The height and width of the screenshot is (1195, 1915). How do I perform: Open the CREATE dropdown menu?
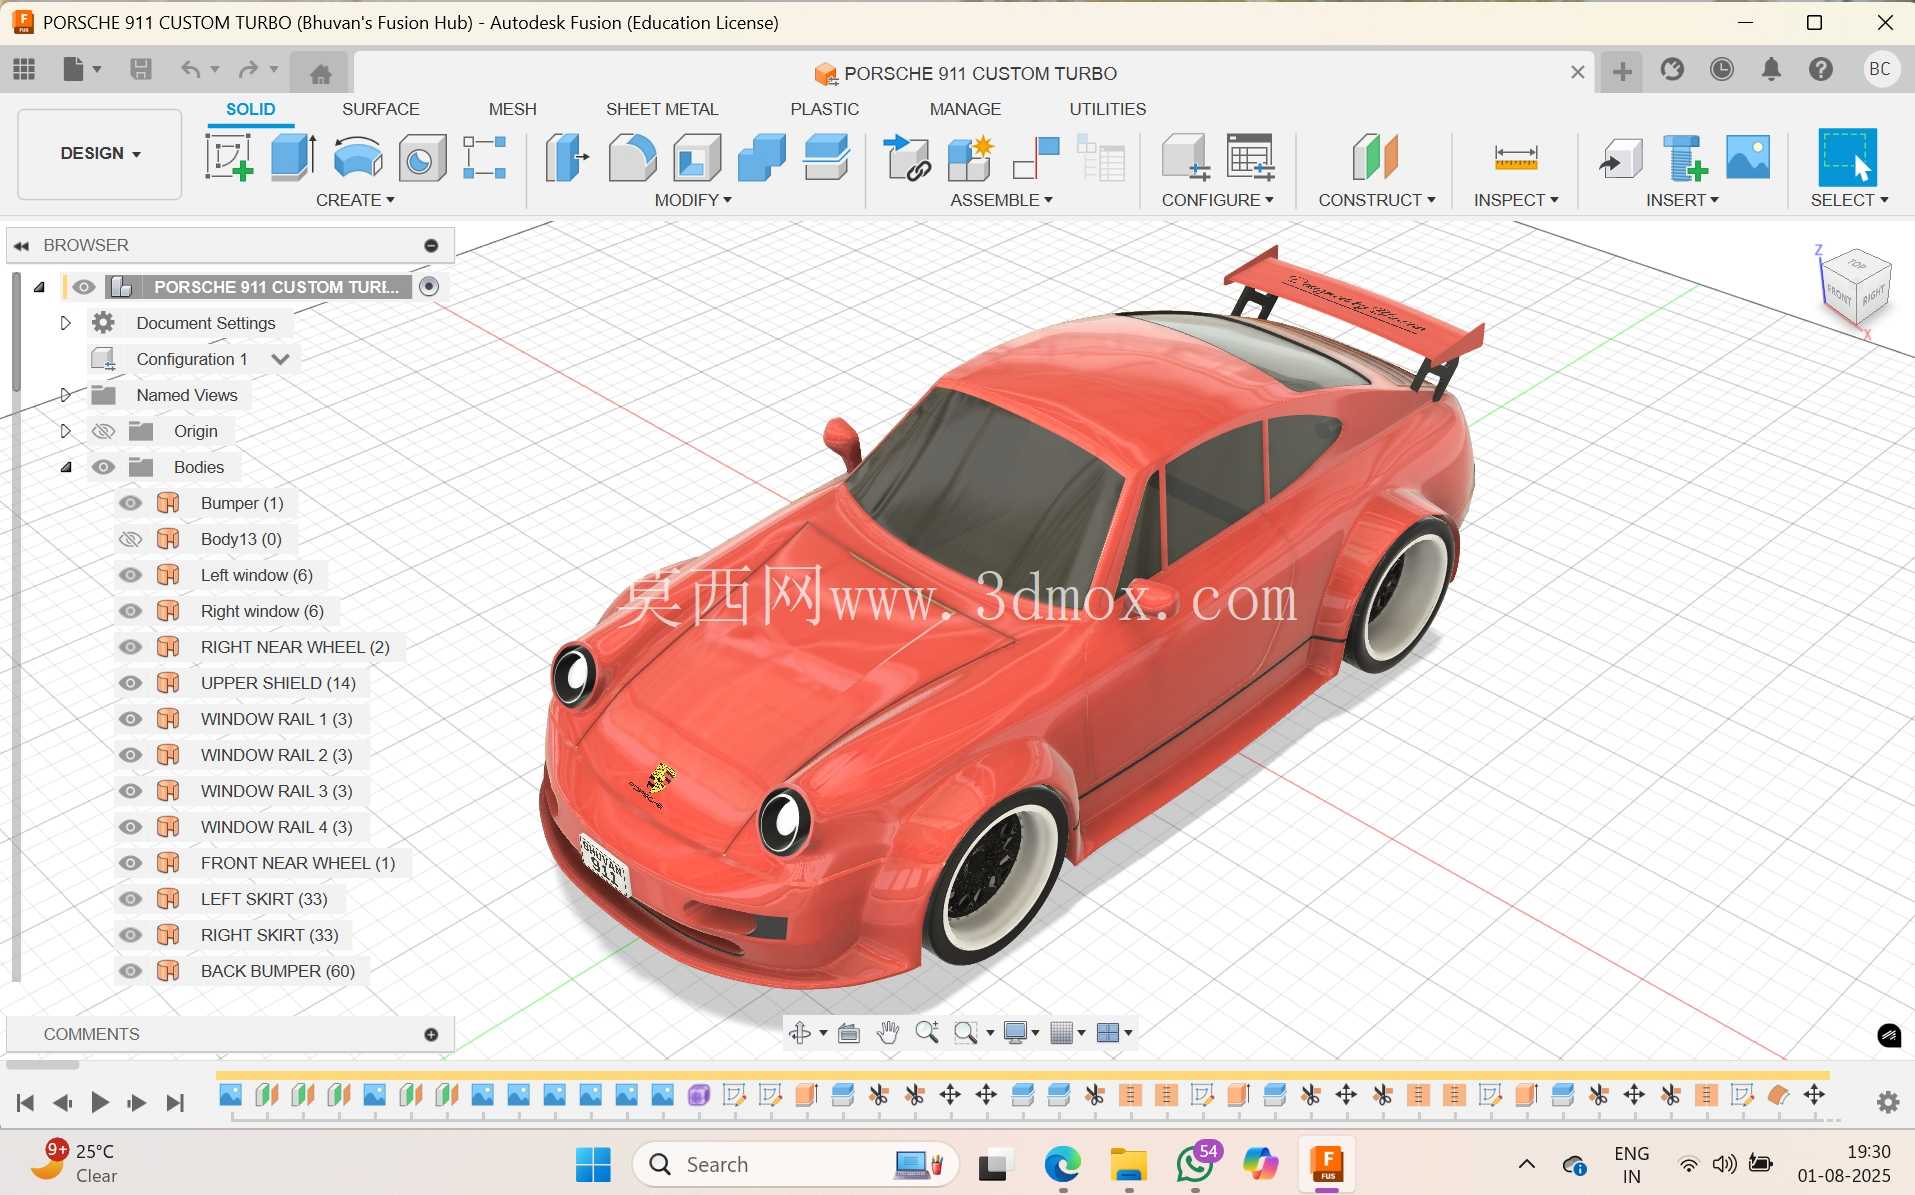[x=355, y=200]
